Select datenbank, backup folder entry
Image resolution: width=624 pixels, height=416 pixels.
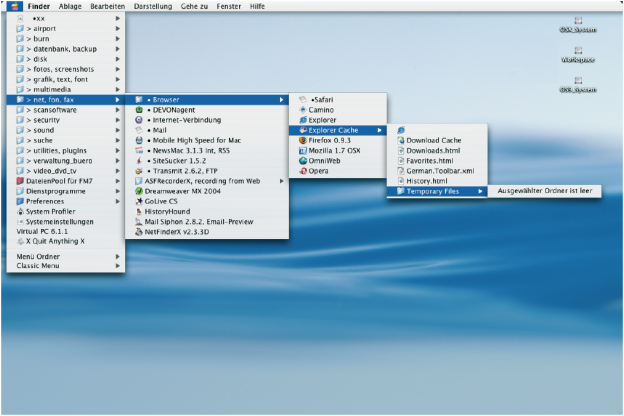66,49
